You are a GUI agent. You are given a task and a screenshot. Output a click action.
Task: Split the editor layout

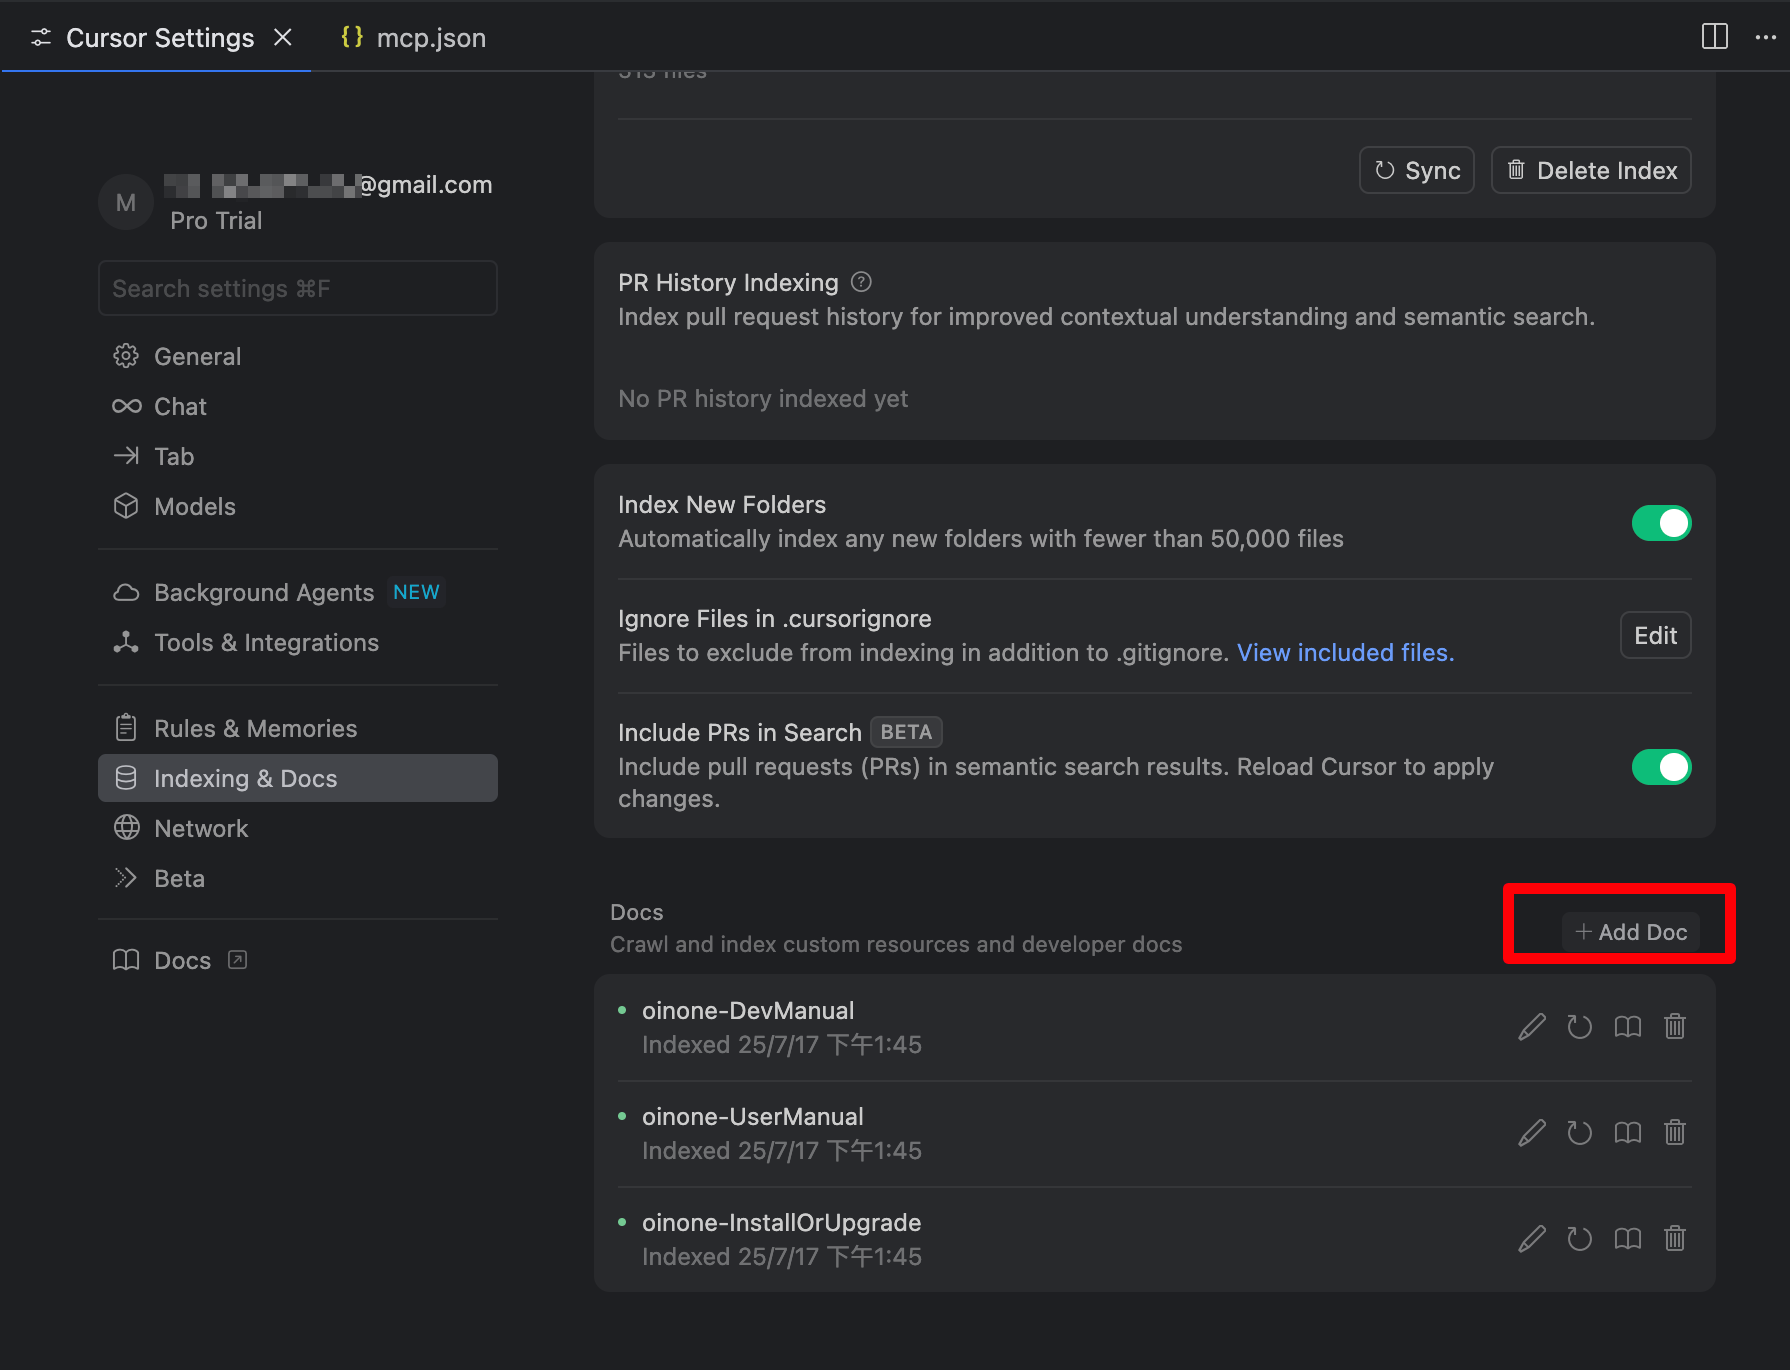click(x=1715, y=37)
